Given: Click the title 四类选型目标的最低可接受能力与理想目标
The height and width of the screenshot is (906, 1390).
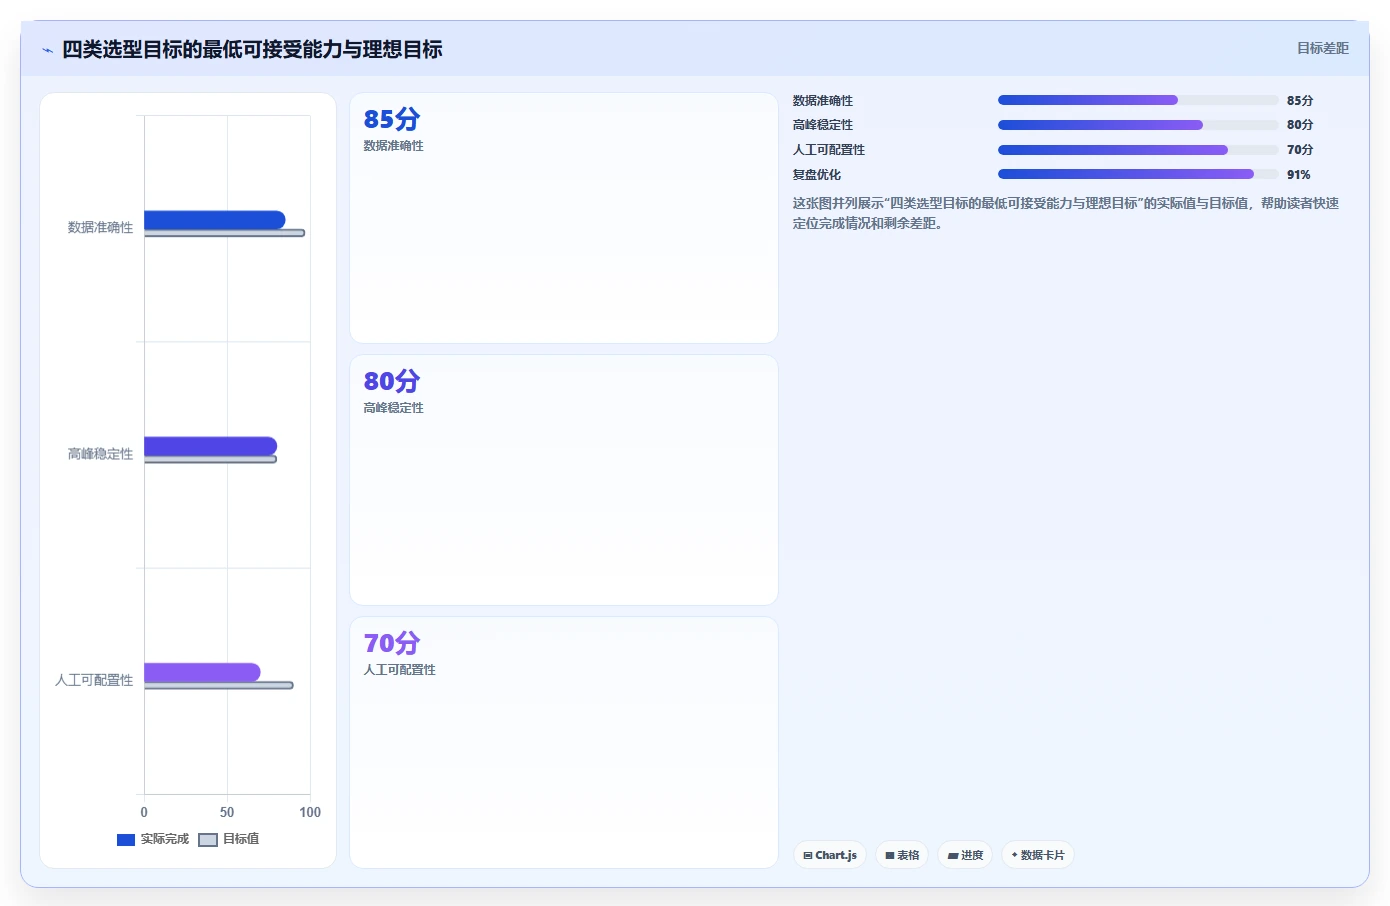Looking at the screenshot, I should click(x=252, y=50).
